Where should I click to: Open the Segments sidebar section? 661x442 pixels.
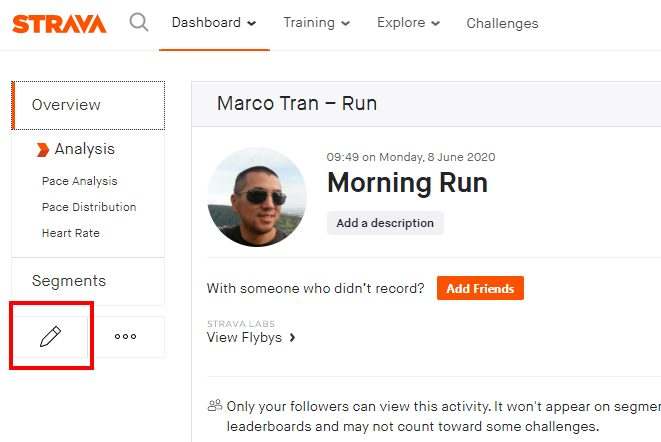[69, 281]
